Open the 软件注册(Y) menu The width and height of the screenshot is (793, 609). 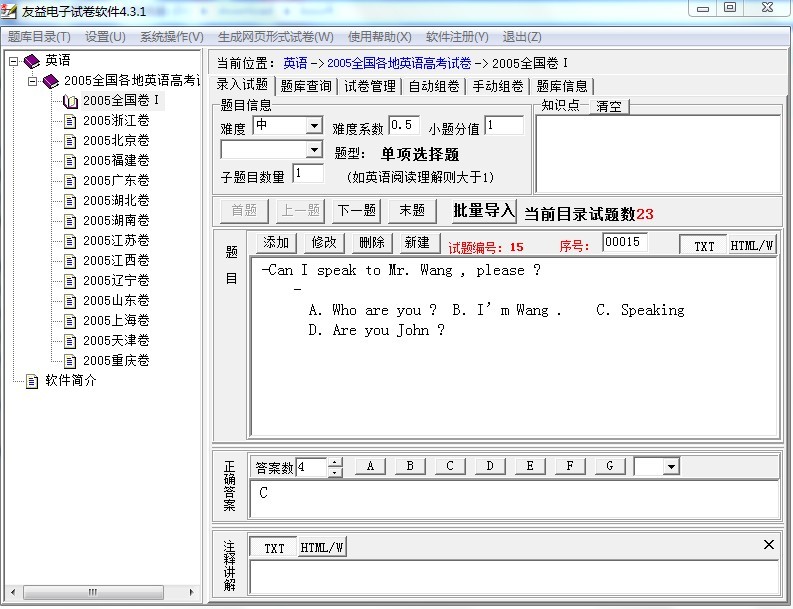point(457,37)
